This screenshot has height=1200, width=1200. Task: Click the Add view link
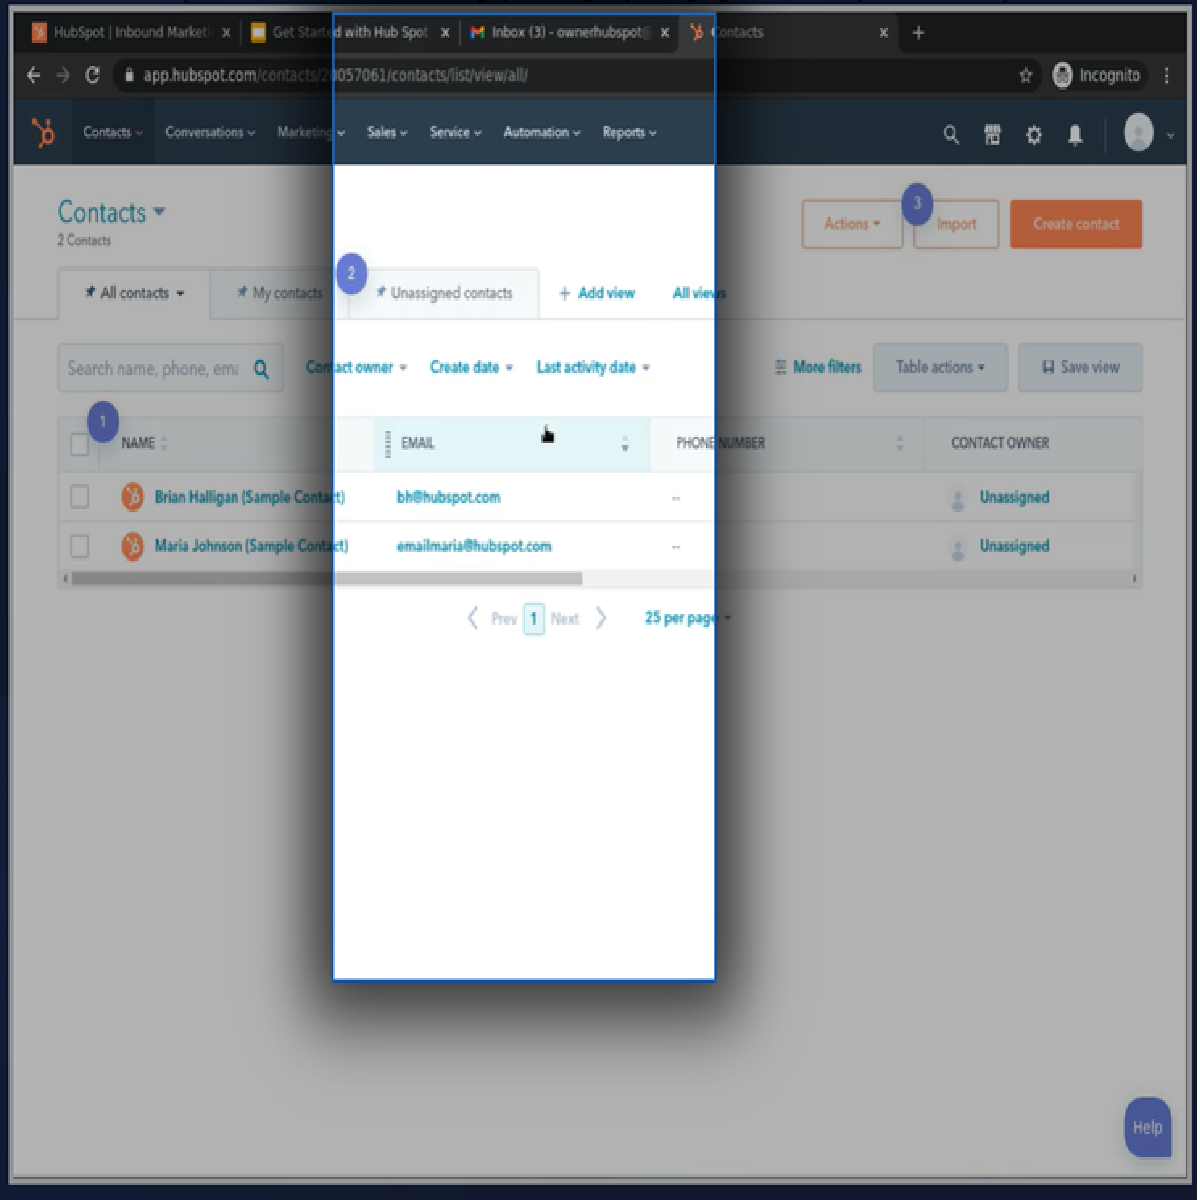[597, 293]
